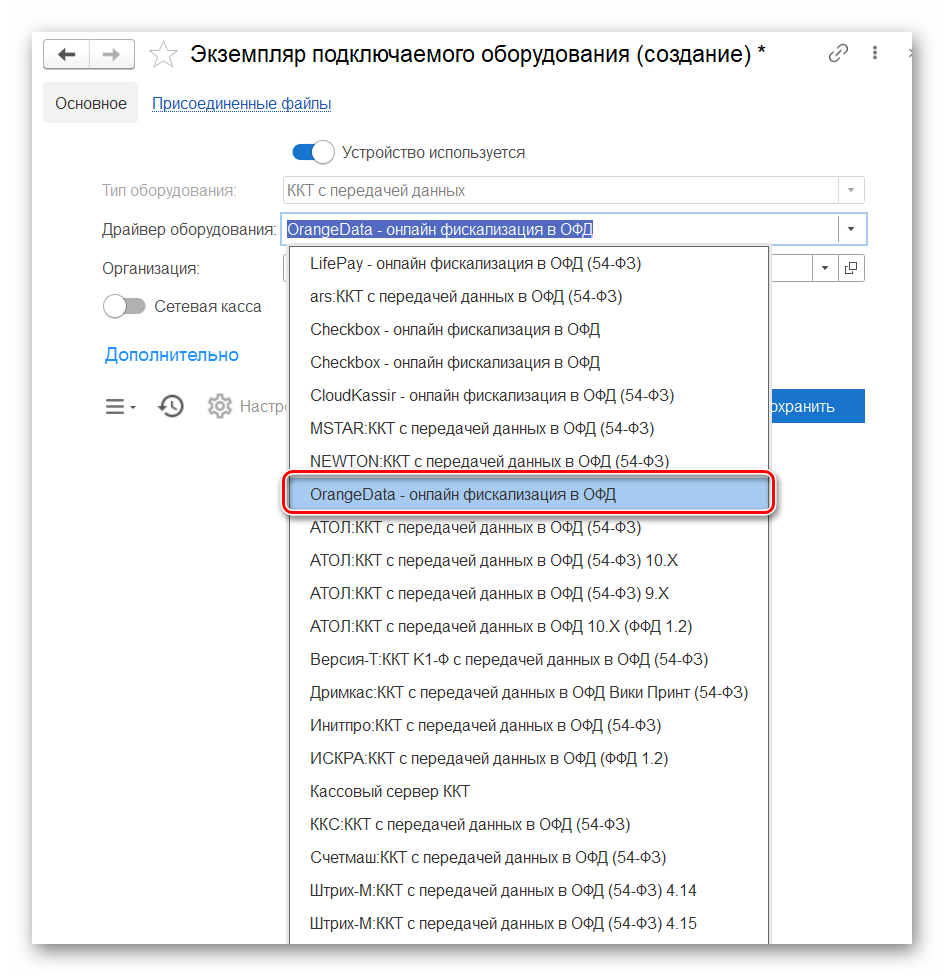Screen dimensions: 944x976
Task: Toggle the 'Устройство используется' switch
Action: click(x=313, y=152)
